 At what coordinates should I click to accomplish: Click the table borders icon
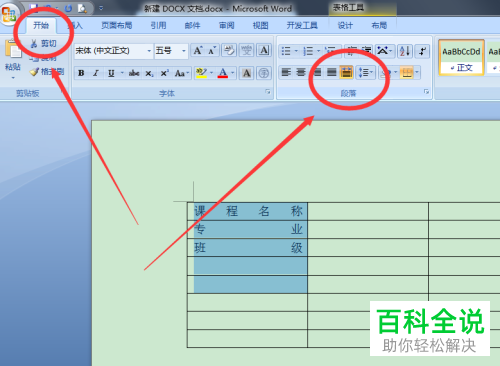point(406,72)
